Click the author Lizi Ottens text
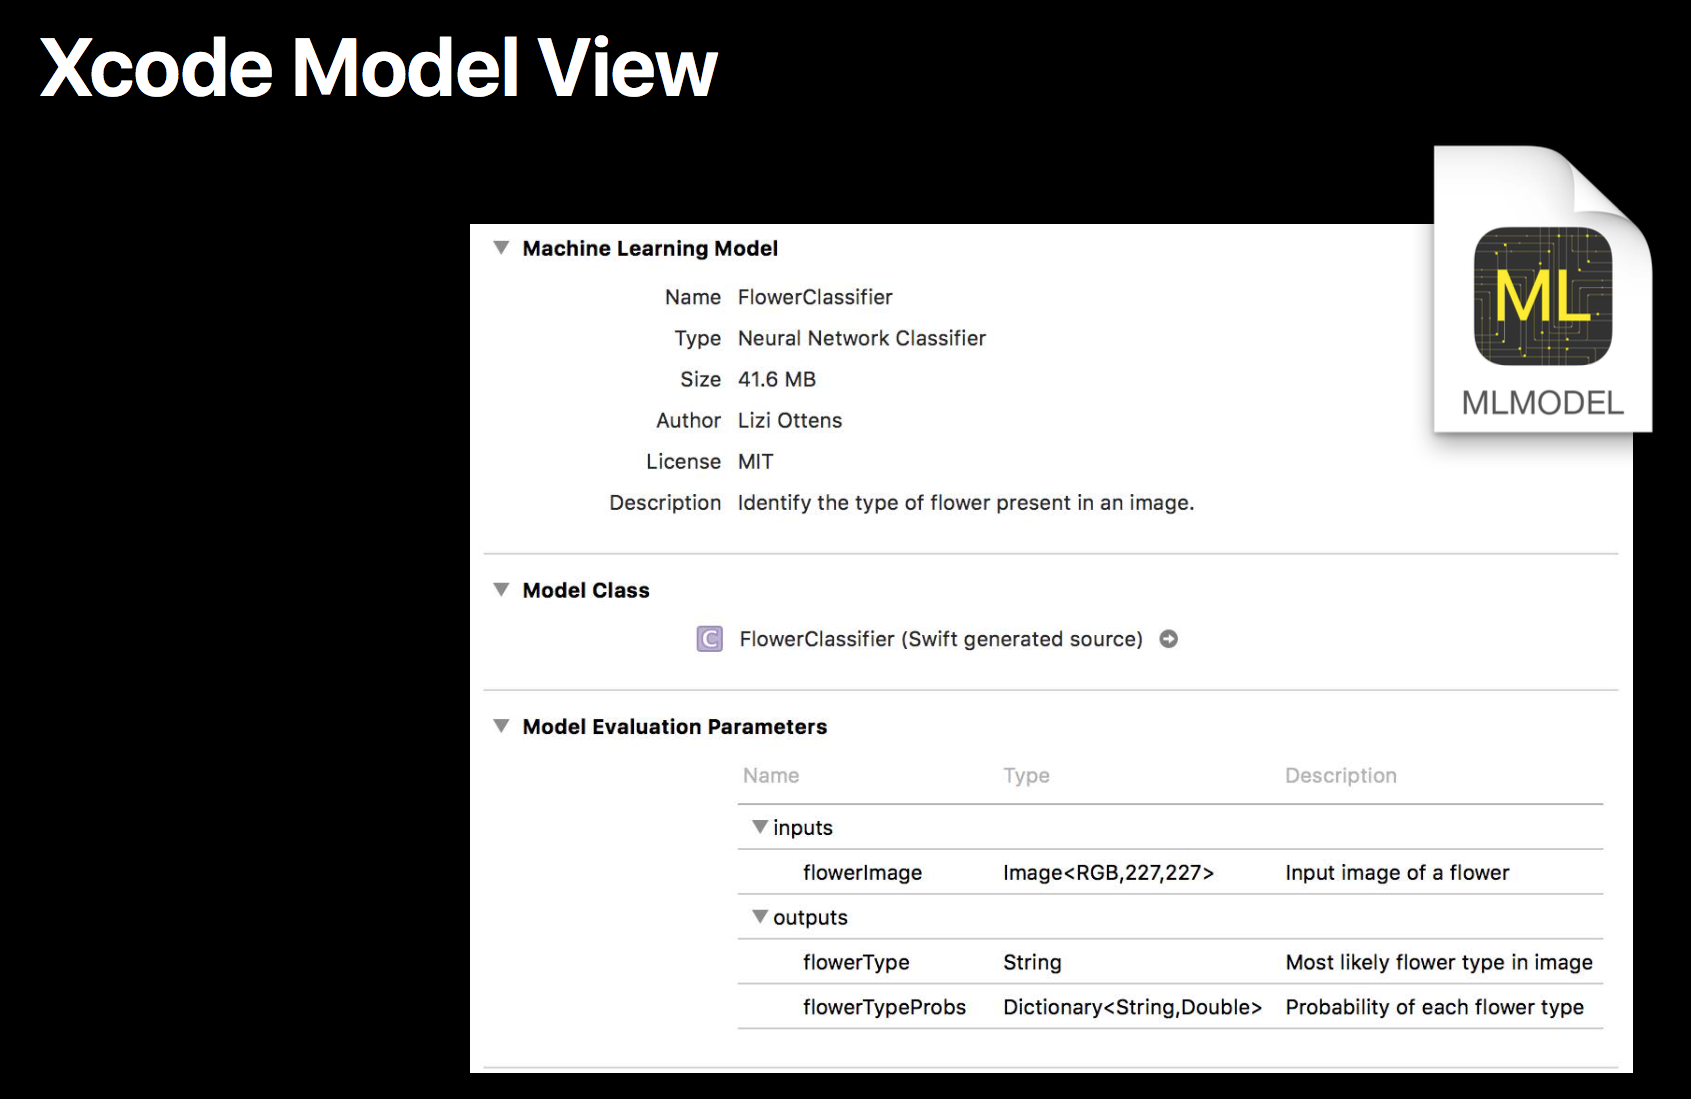The image size is (1691, 1099). click(x=789, y=421)
